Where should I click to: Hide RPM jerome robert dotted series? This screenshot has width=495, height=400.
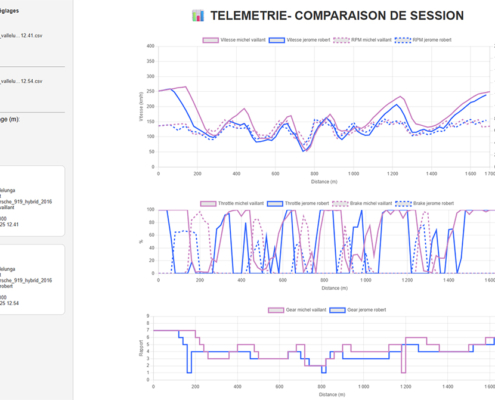pyautogui.click(x=423, y=40)
